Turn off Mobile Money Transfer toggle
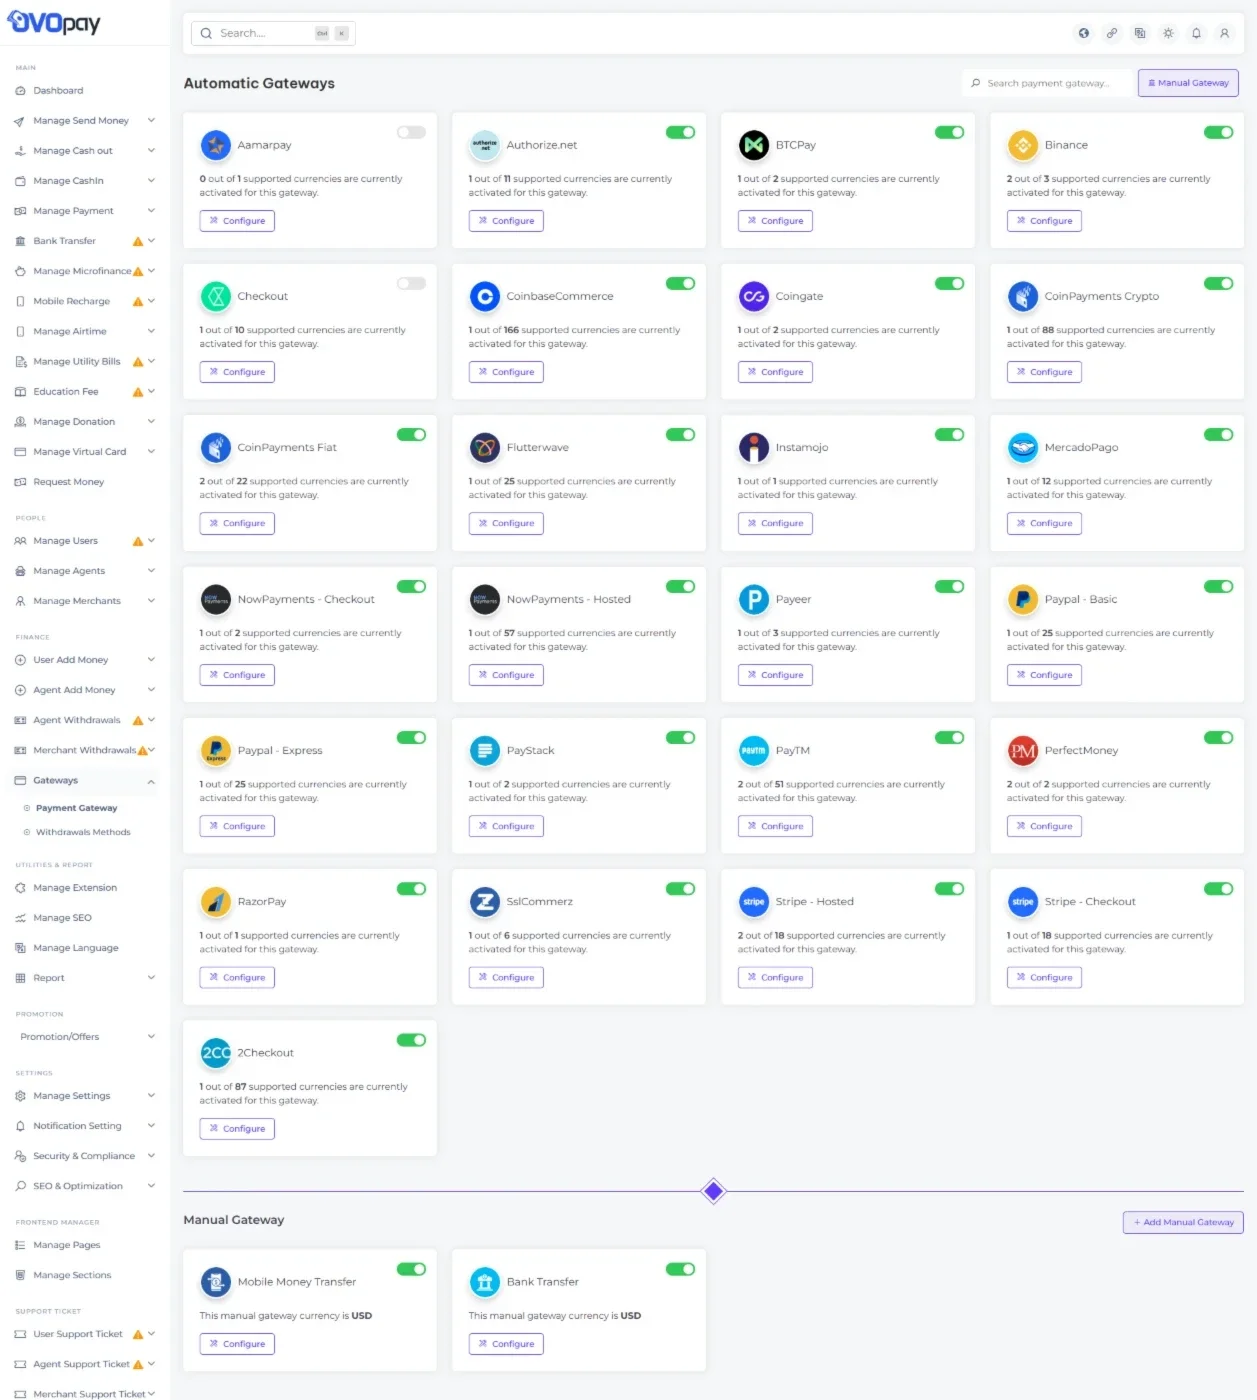 [x=411, y=1269]
